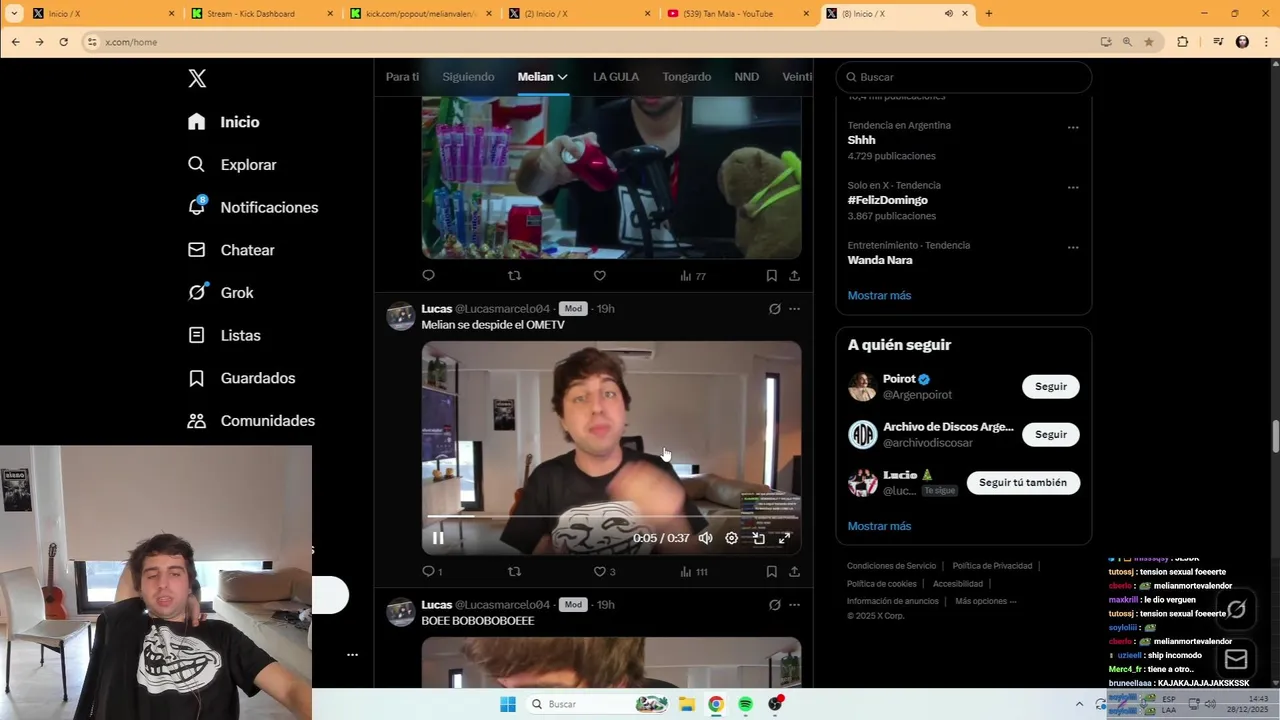Screen dimensions: 1280x720
Task: Open video settings gear icon
Action: [731, 538]
